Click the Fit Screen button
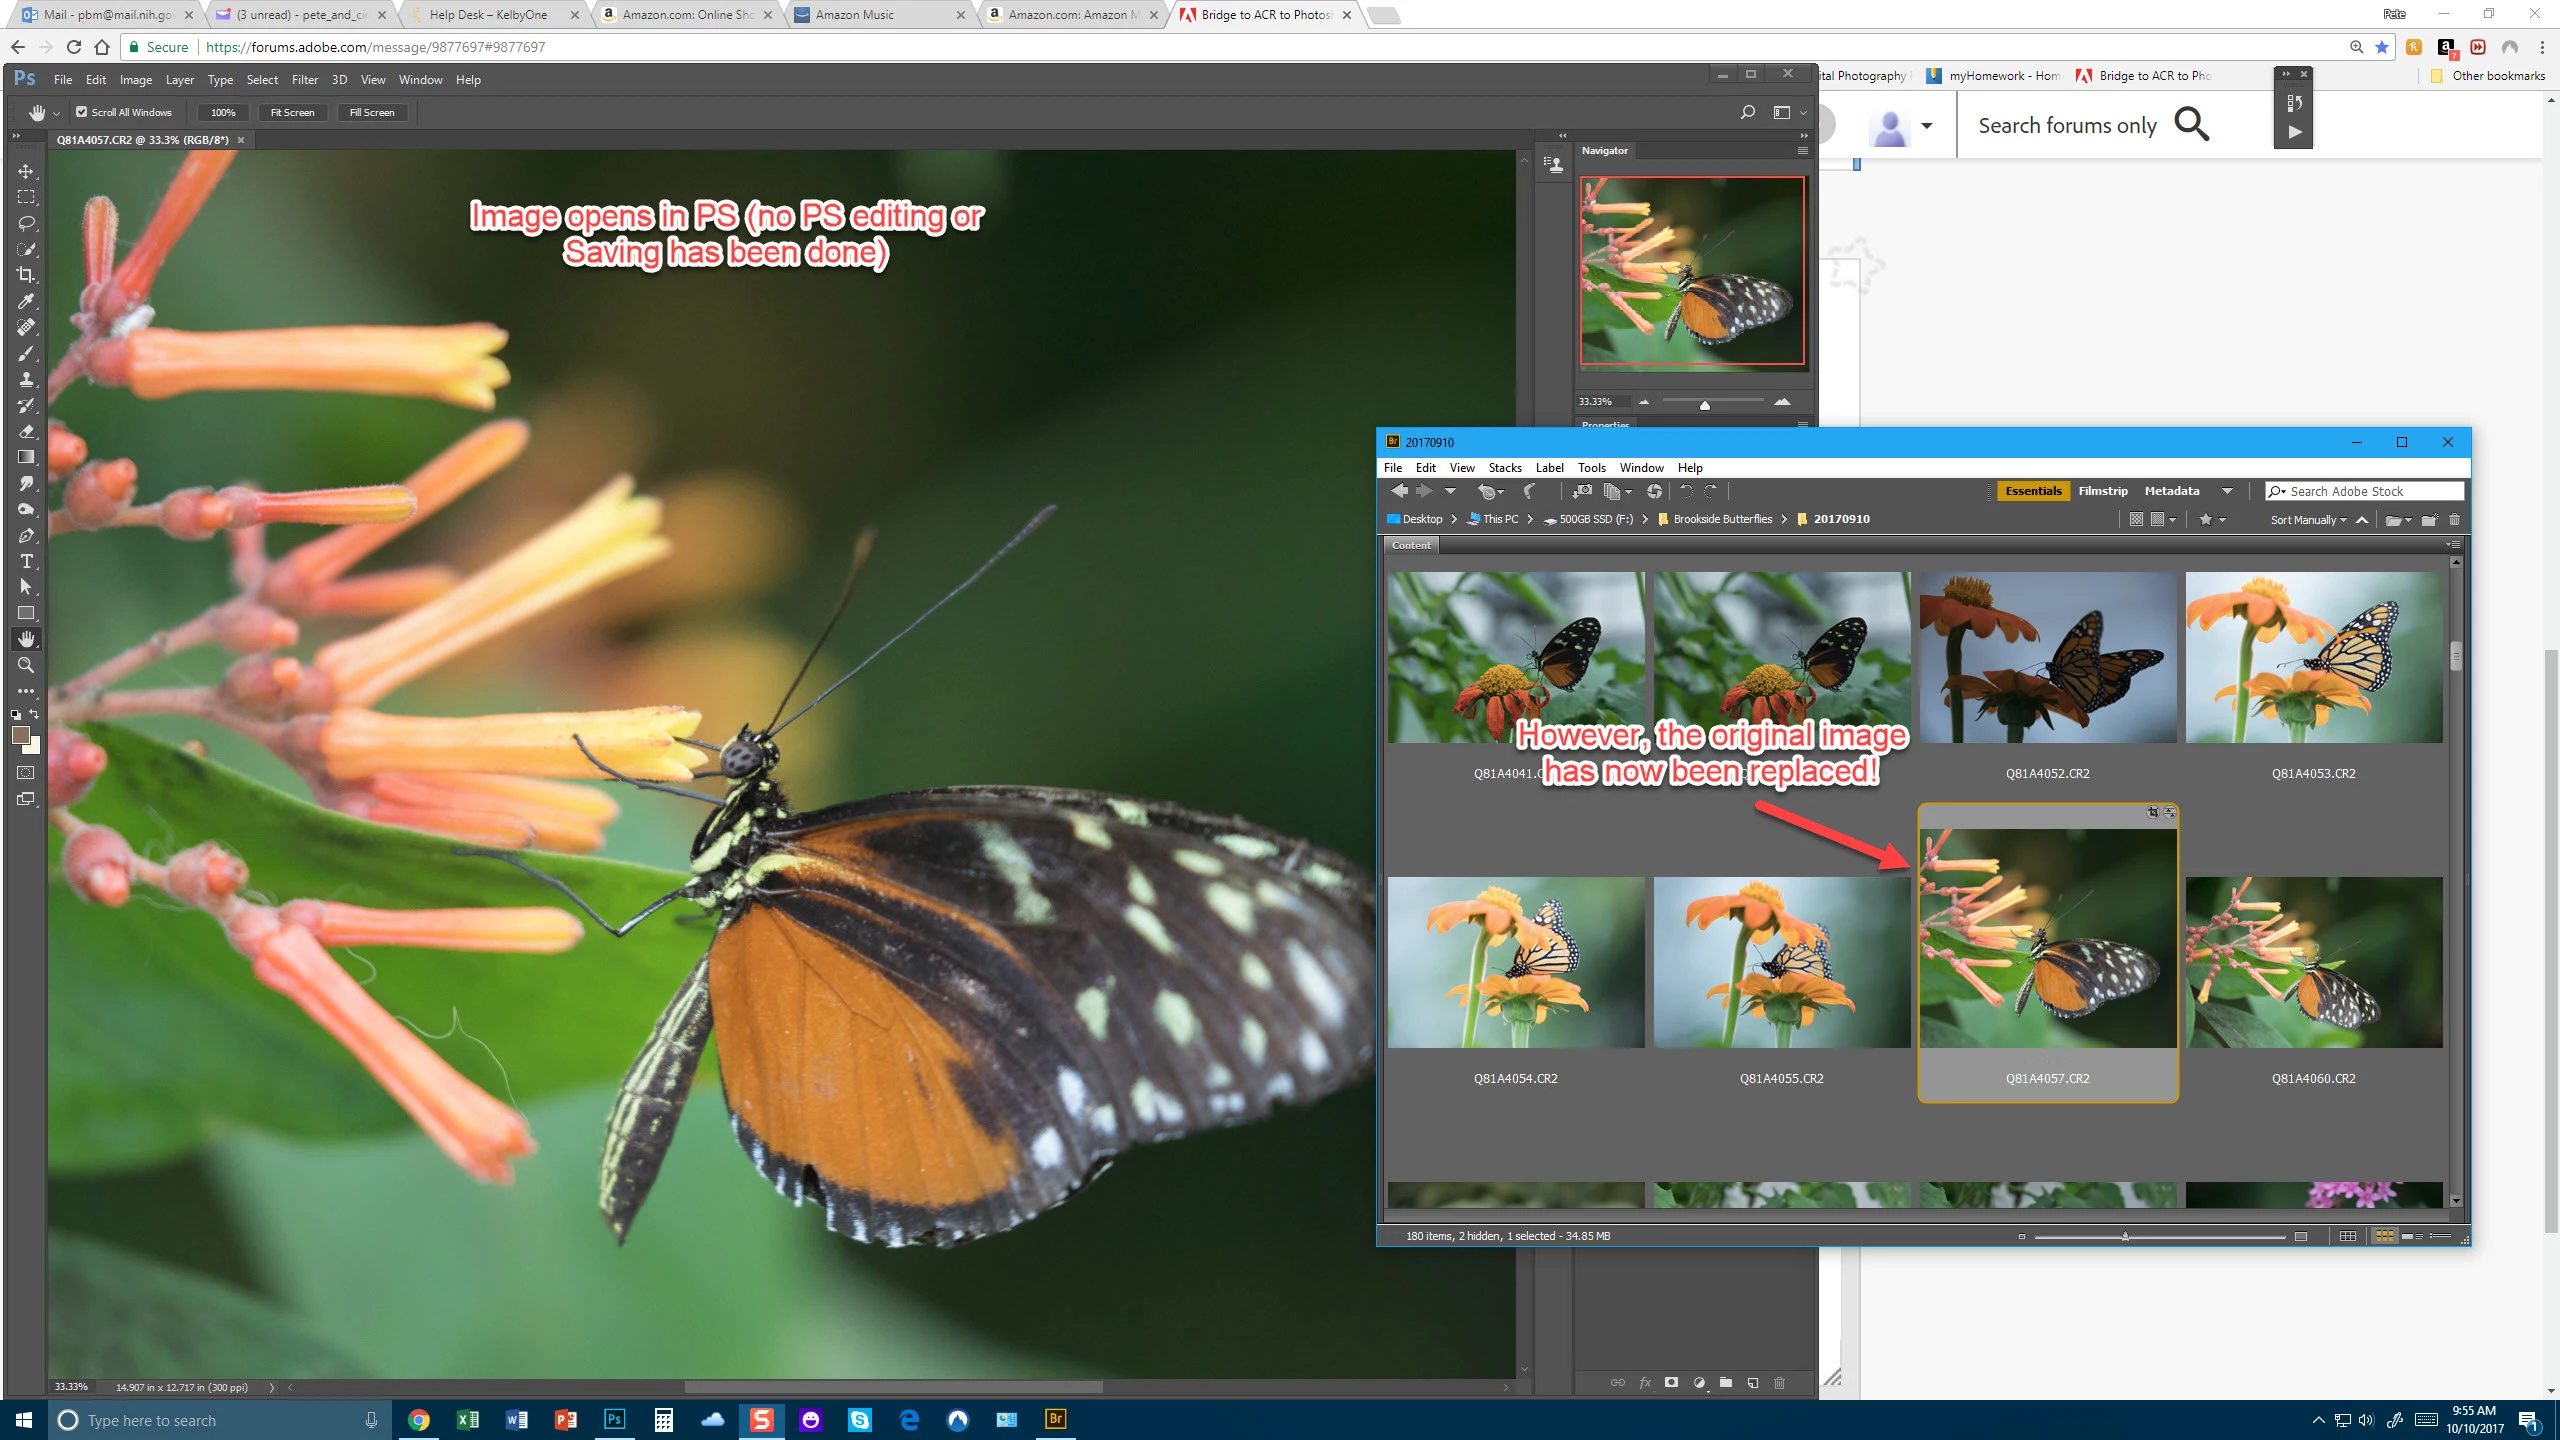The height and width of the screenshot is (1440, 2560). pos(292,112)
